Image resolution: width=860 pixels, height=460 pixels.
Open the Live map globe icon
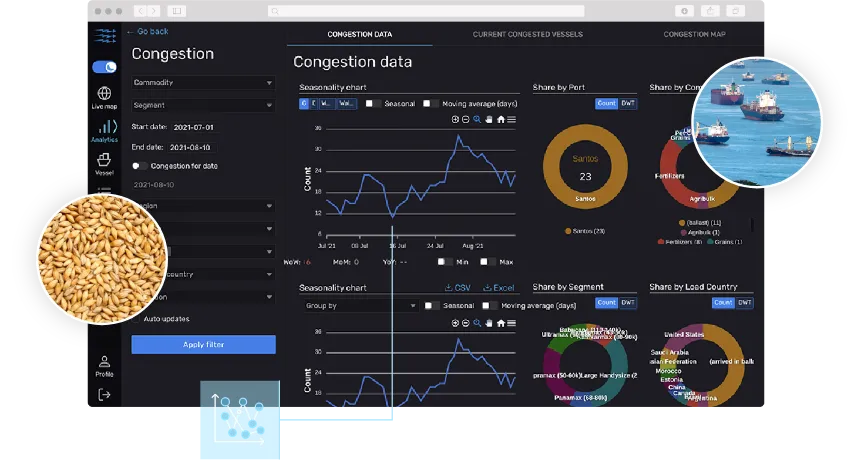[104, 94]
